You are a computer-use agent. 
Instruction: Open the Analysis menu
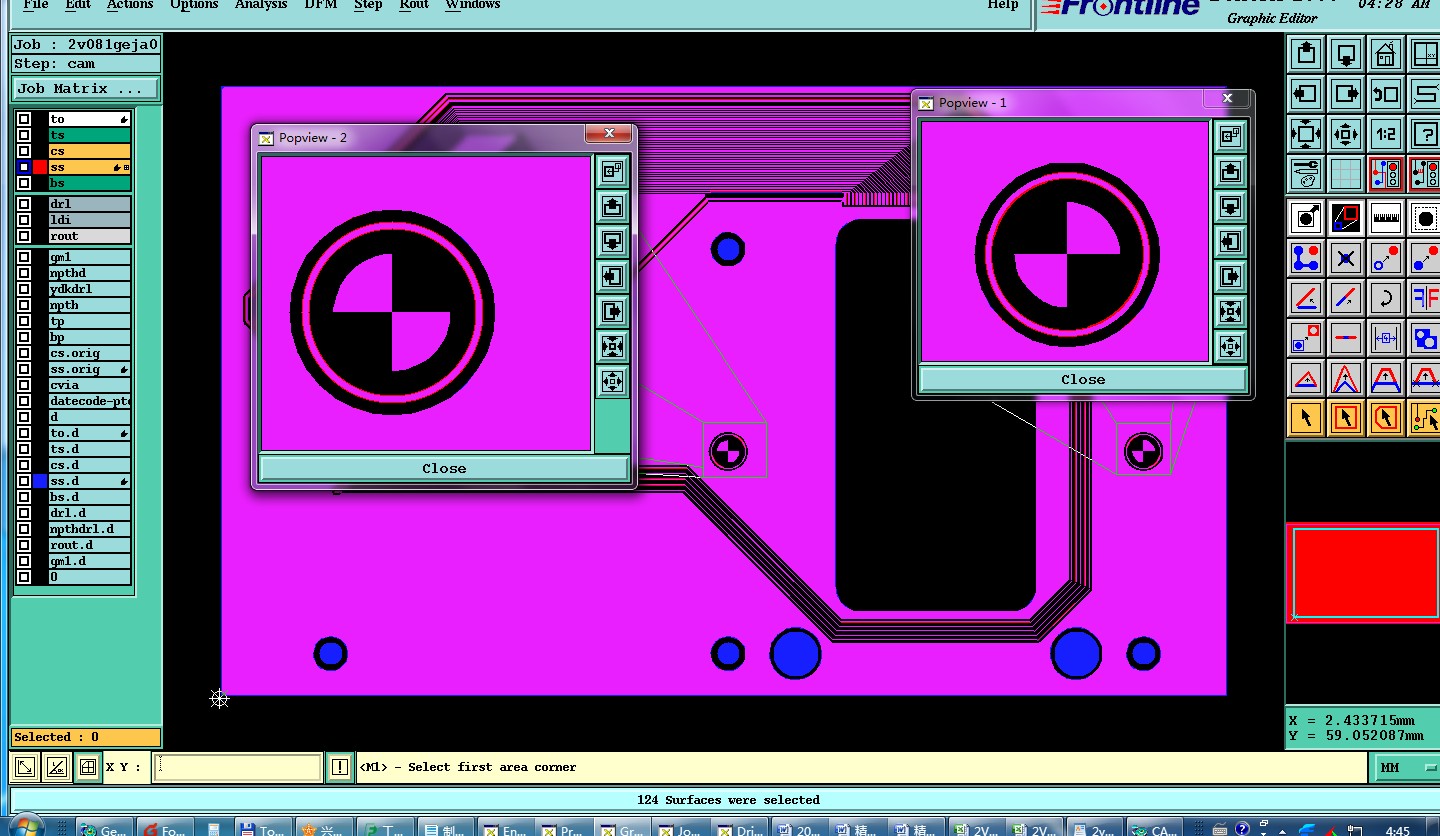pyautogui.click(x=261, y=5)
